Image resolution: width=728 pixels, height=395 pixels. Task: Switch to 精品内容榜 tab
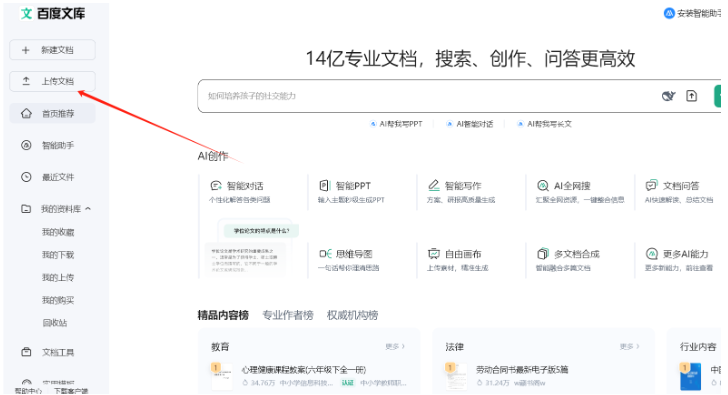223,315
